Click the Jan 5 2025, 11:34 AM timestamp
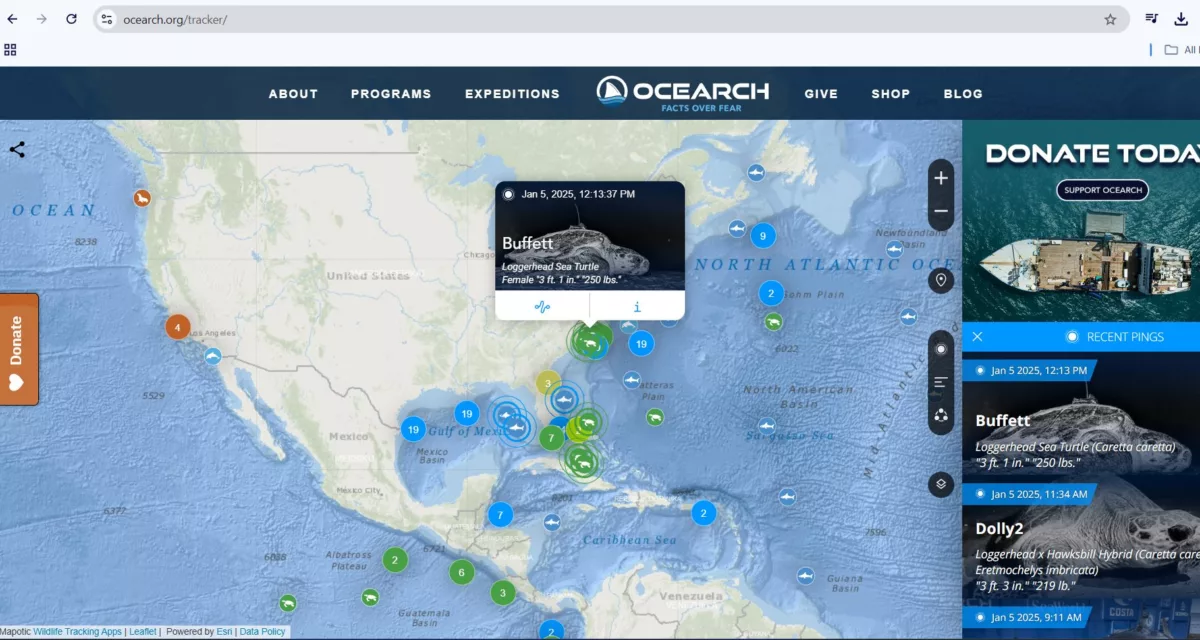The height and width of the screenshot is (640, 1200). (1037, 493)
